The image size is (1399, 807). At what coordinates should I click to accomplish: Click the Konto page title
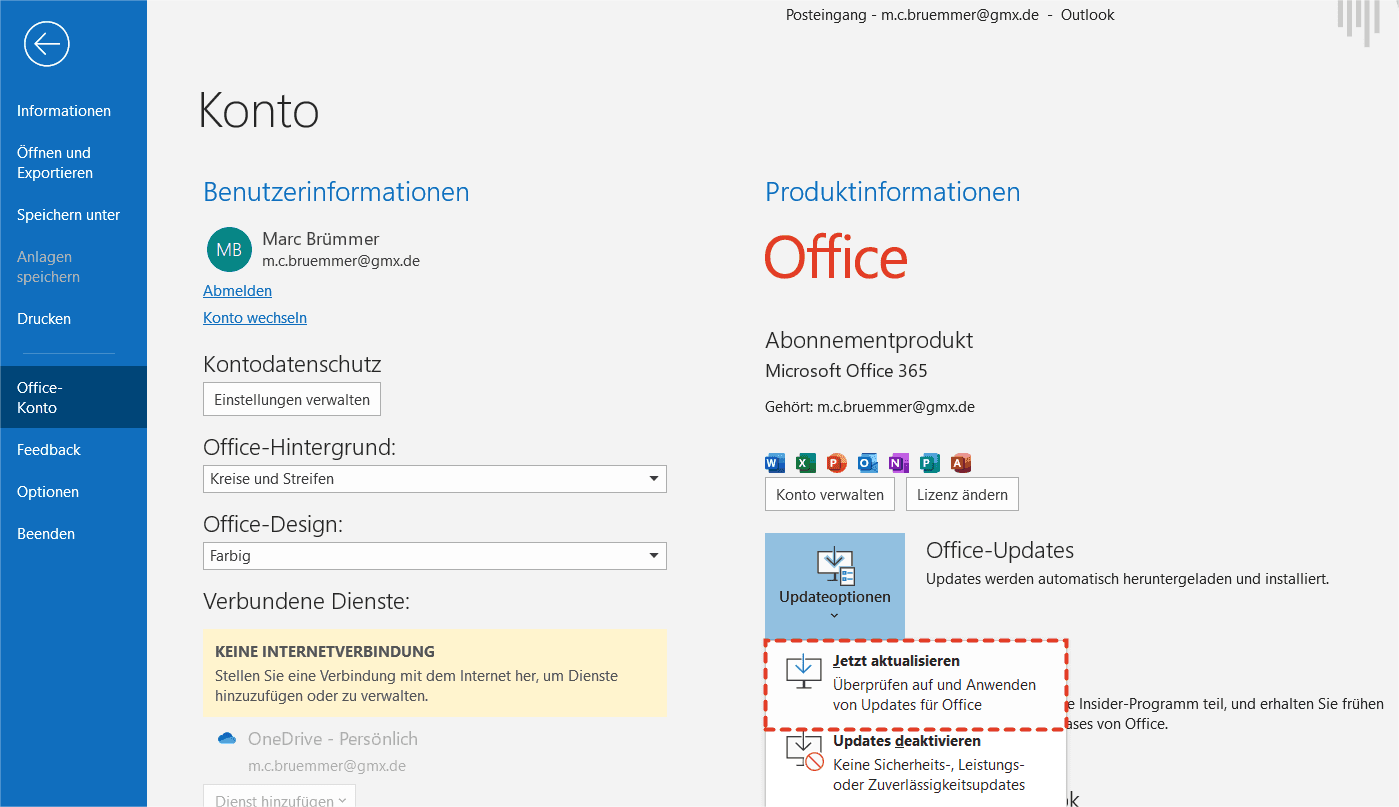pos(259,110)
